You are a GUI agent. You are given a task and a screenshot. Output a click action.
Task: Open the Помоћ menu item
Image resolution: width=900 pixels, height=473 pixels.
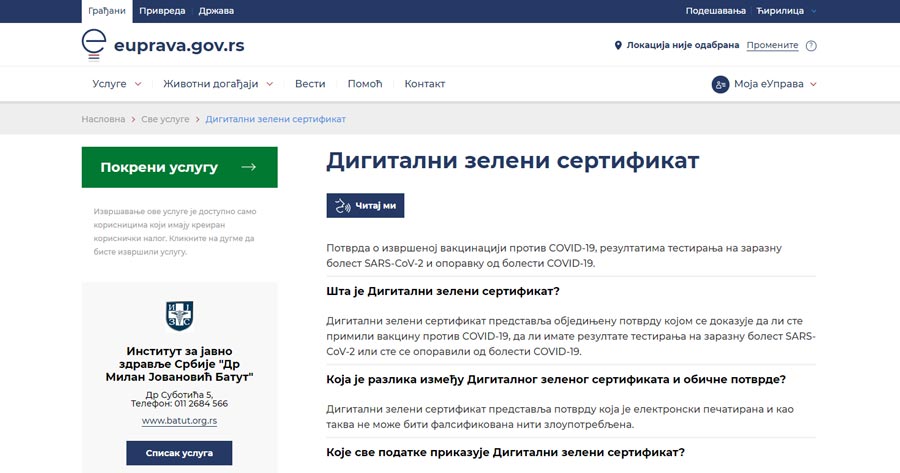[x=365, y=84]
